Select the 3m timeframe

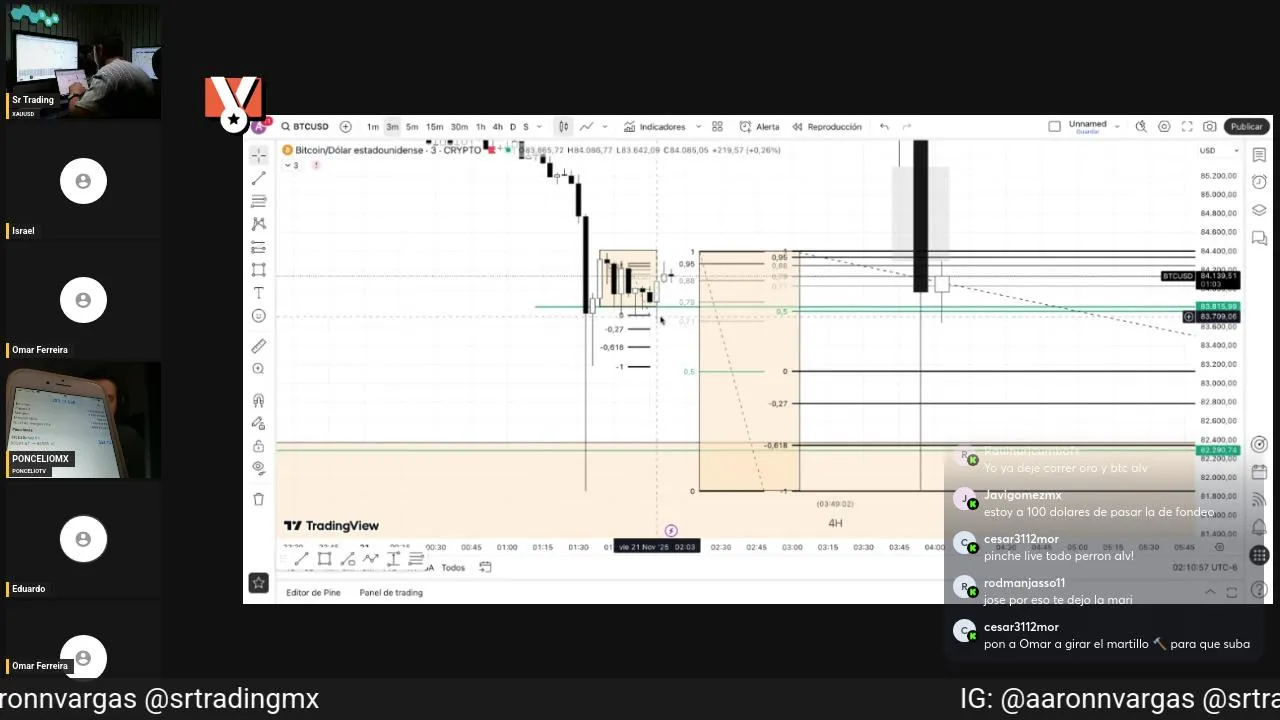(x=392, y=127)
